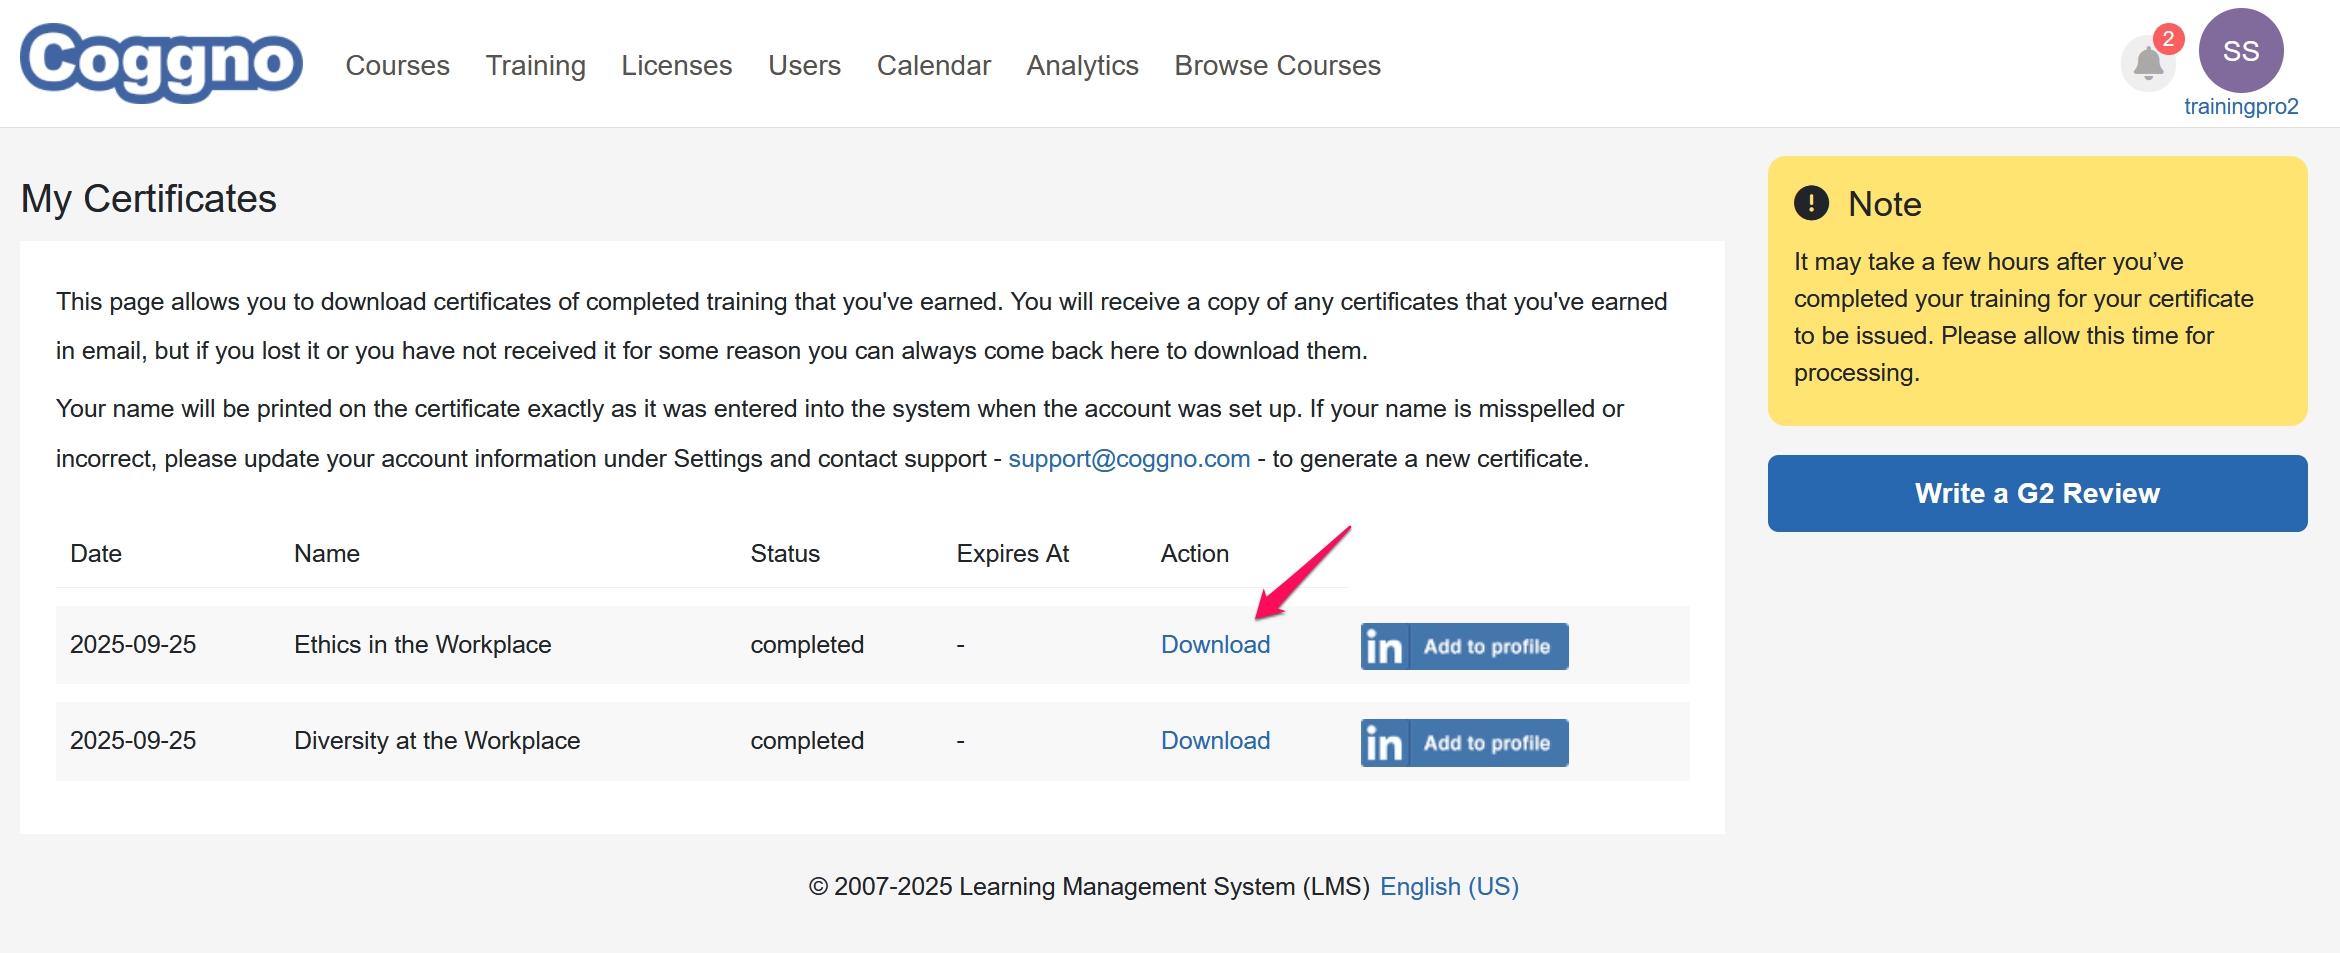Click the Coggno logo
The width and height of the screenshot is (2340, 953).
pyautogui.click(x=161, y=63)
